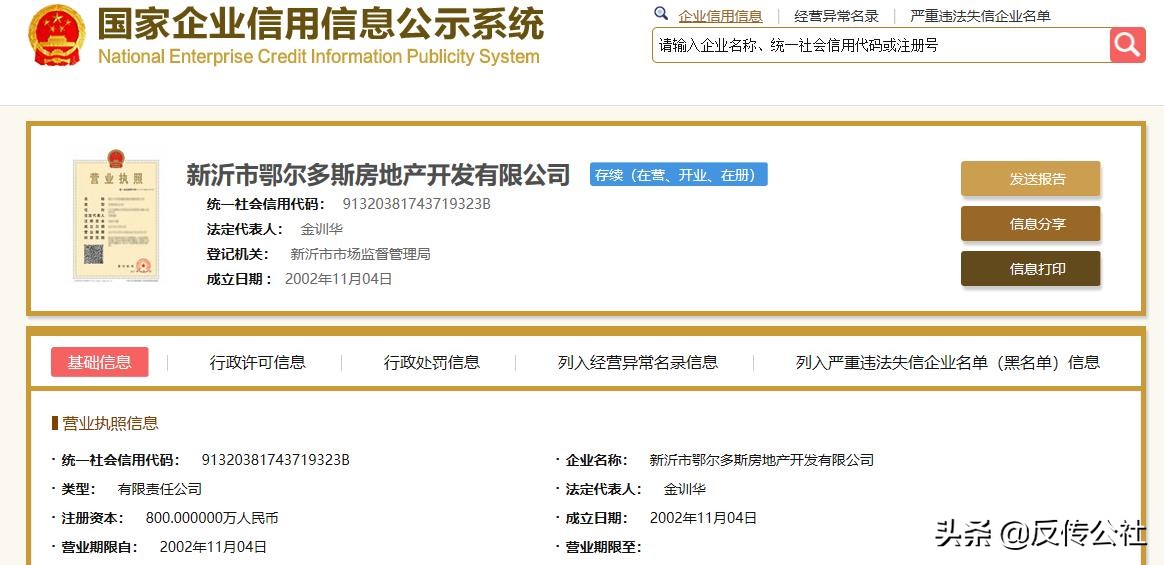Click the header legal representative 金训华
The height and width of the screenshot is (565, 1164).
tap(321, 229)
